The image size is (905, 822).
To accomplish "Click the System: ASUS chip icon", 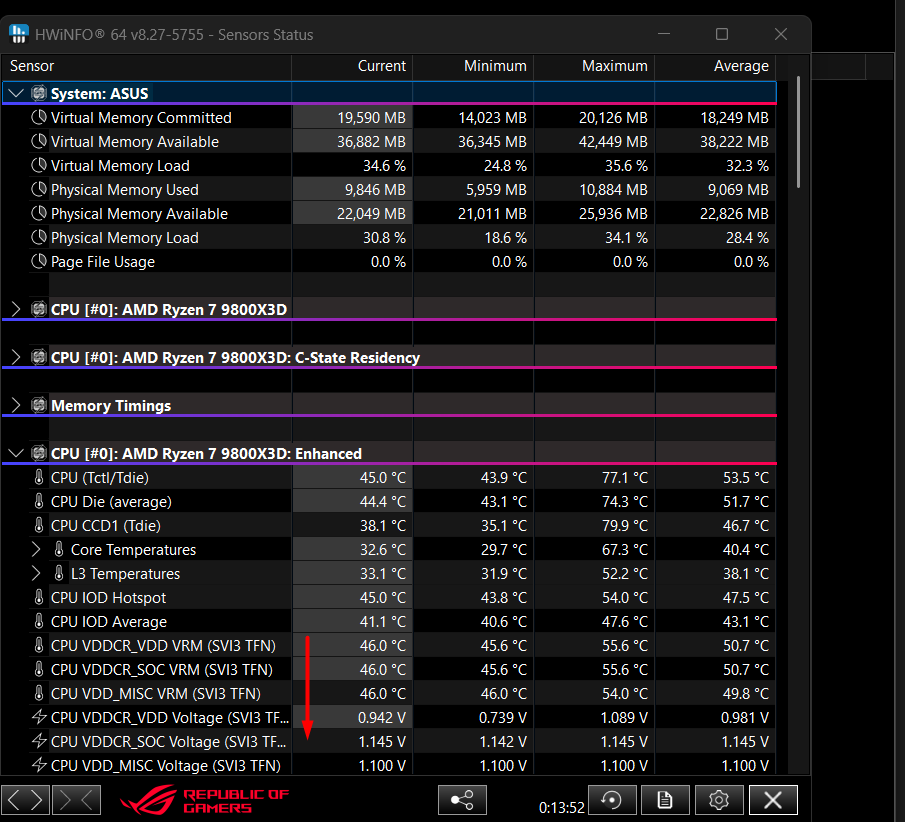I will pos(39,93).
